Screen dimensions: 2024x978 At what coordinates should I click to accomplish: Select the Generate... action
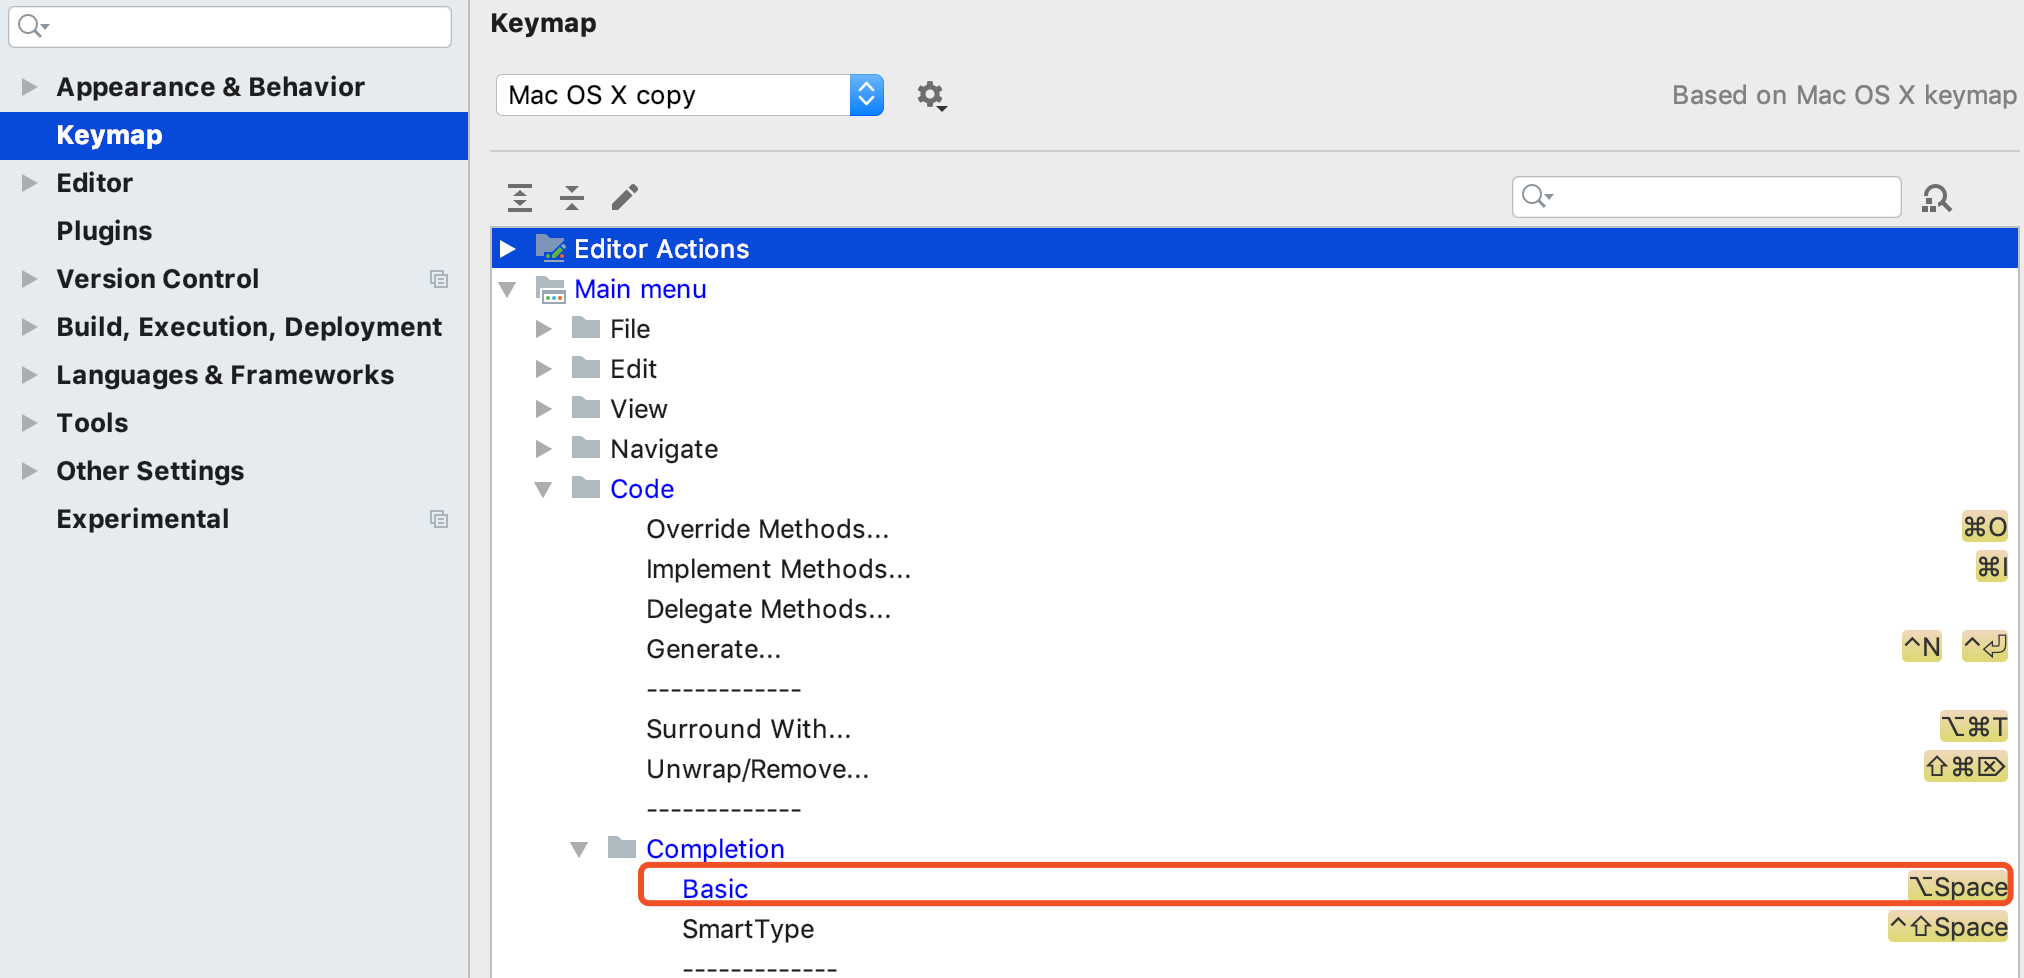pos(713,649)
